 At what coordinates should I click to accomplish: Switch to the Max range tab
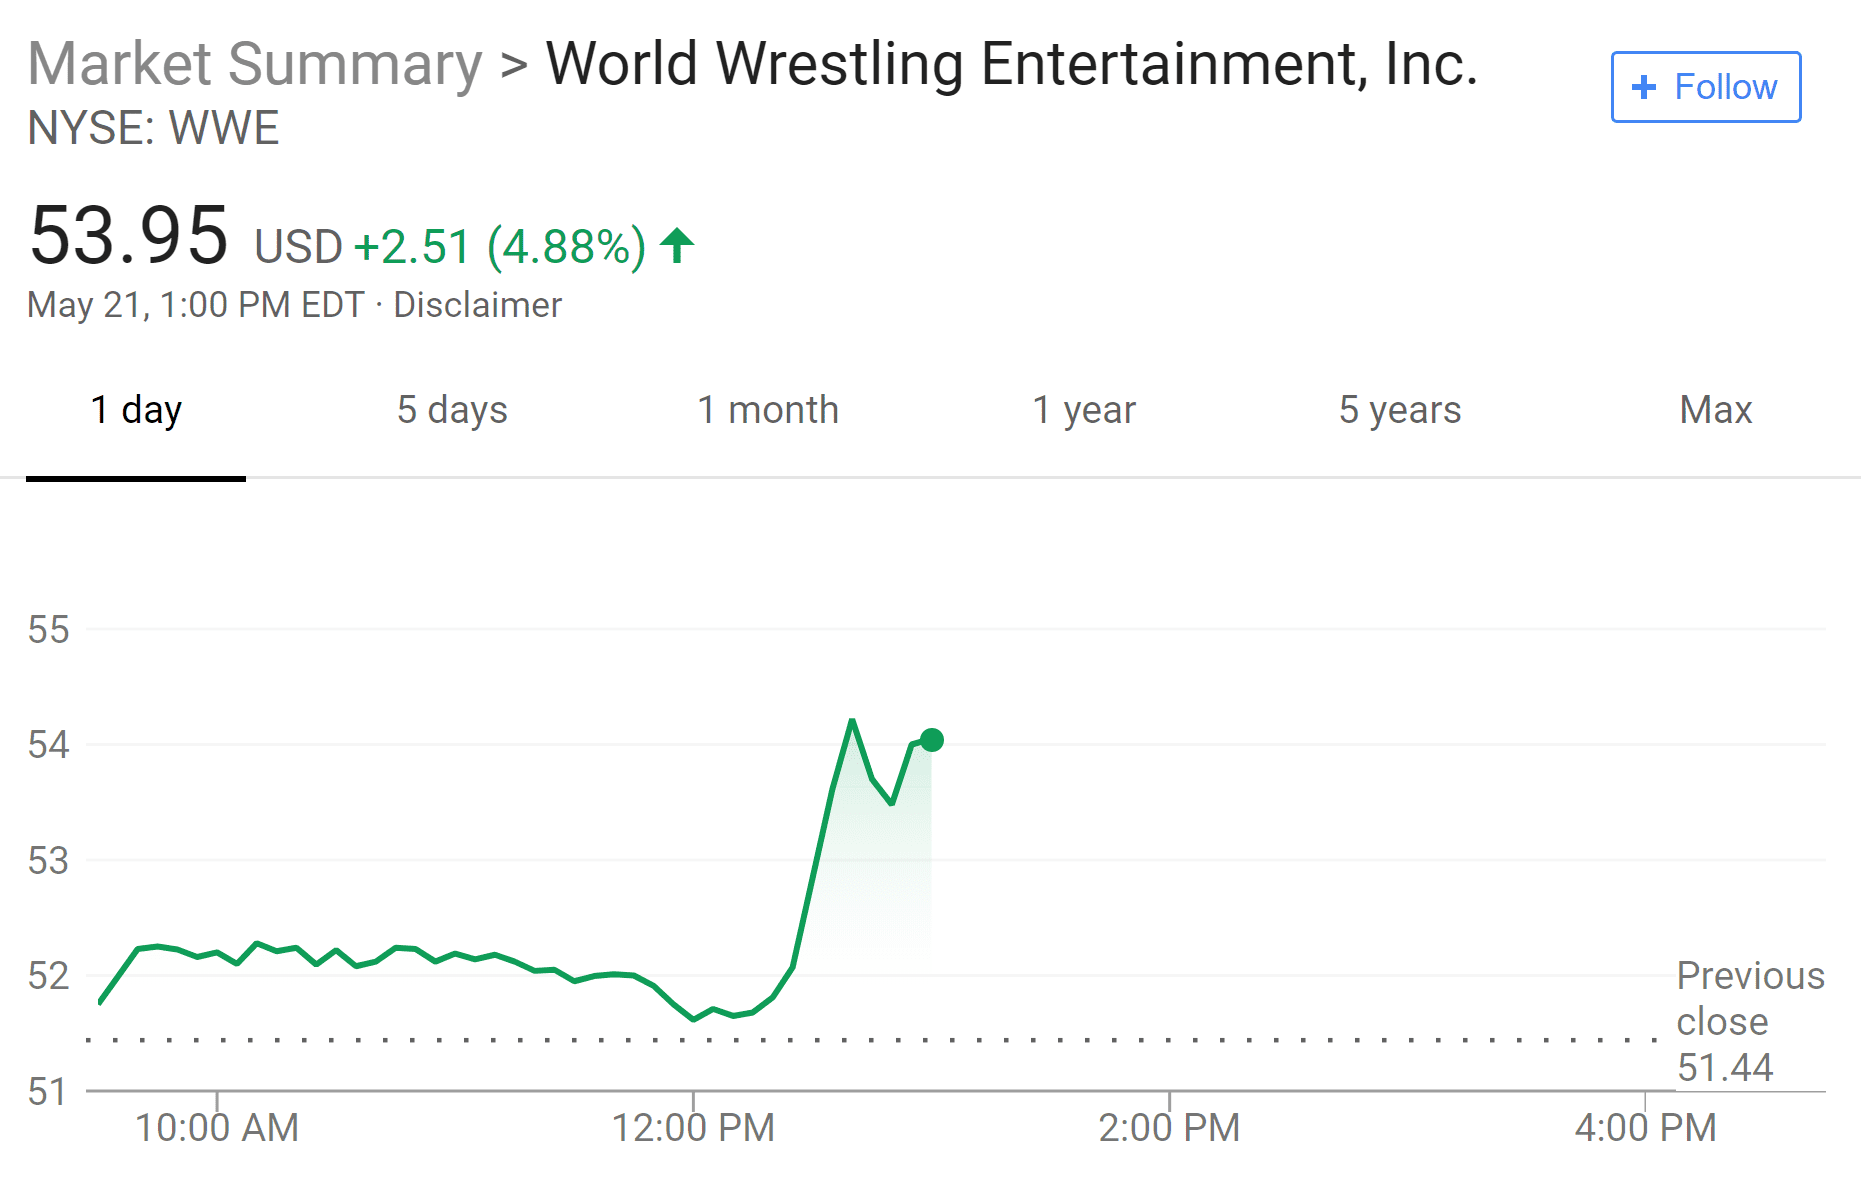1715,410
